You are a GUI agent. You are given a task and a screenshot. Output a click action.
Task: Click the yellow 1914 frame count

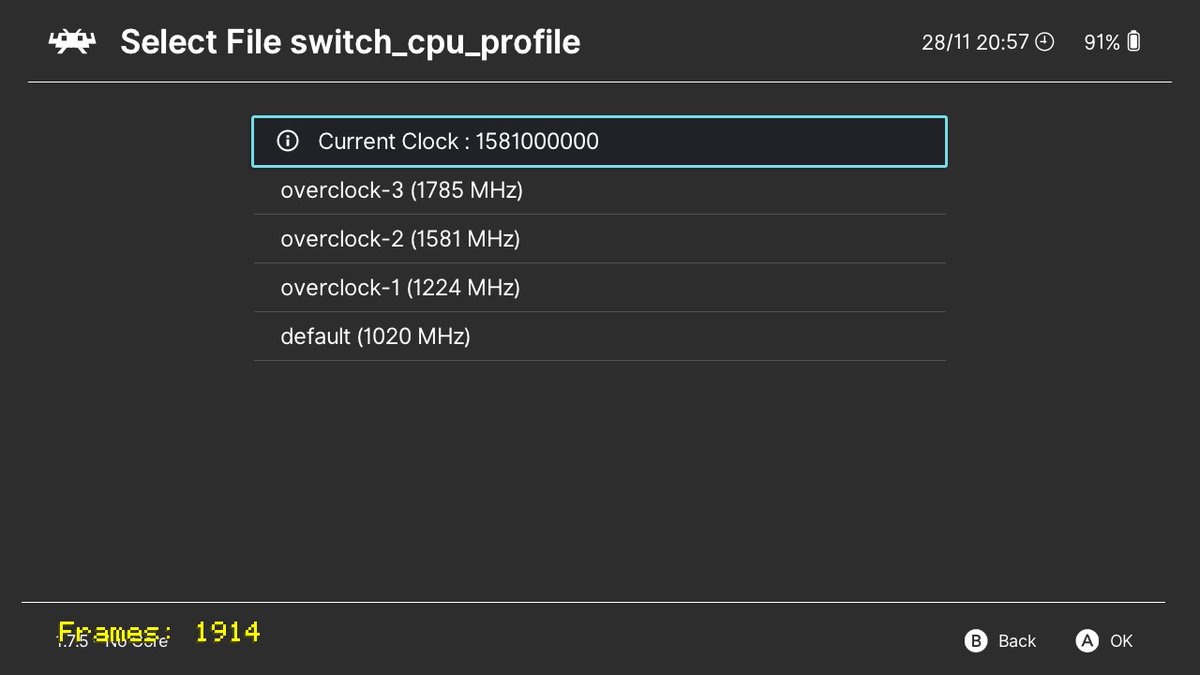(227, 632)
